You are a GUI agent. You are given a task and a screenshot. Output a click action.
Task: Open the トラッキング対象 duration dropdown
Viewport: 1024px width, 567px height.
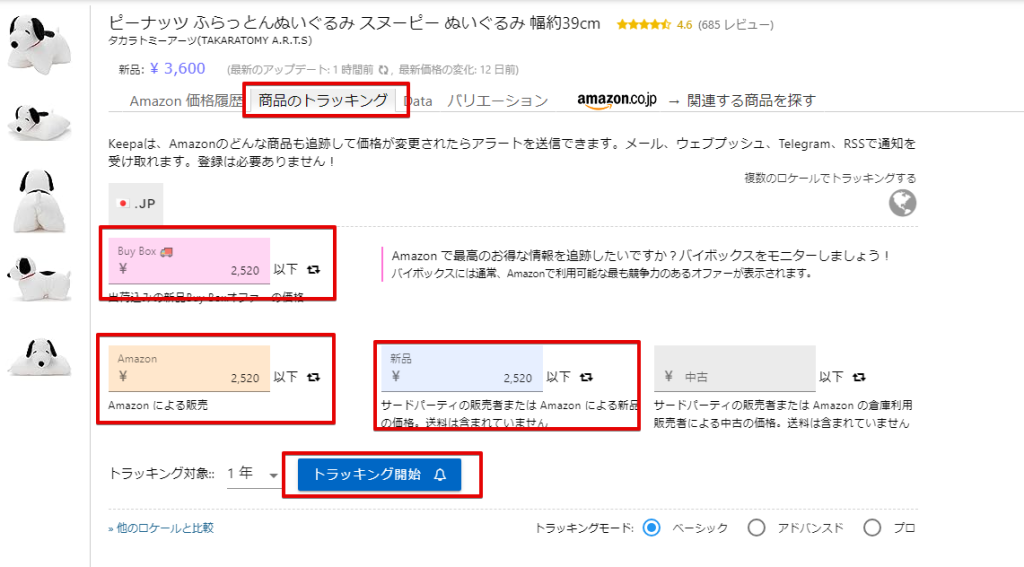pos(254,474)
